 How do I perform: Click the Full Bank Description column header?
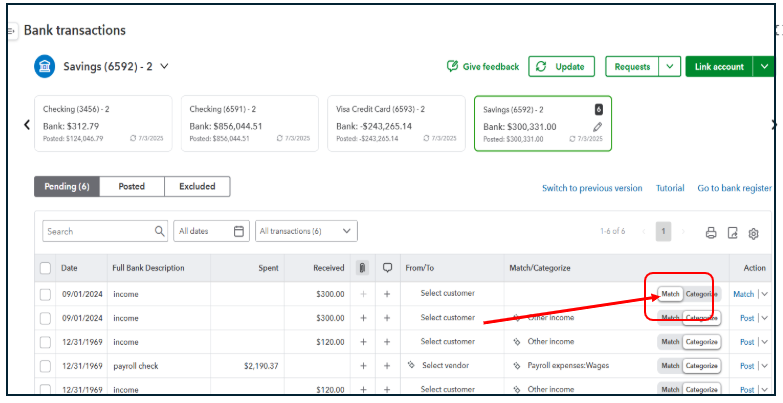(148, 268)
